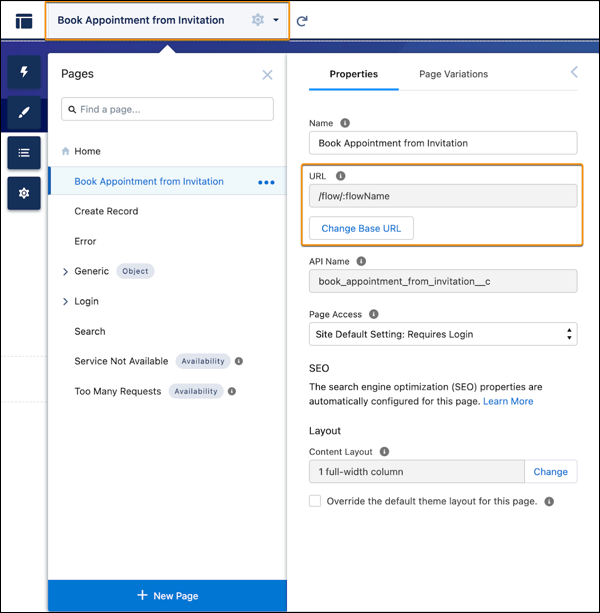Click the Object badge beside Generic
Image resolution: width=600 pixels, height=613 pixels.
coord(135,271)
